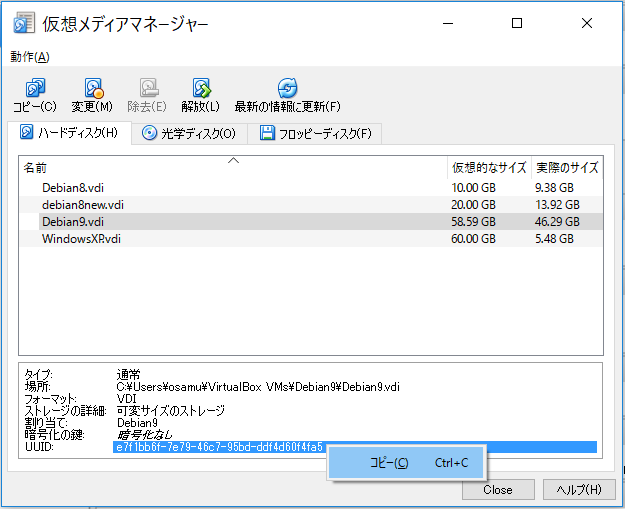
Task: Click the 解放(L) release toolbar icon
Action: 200,89
